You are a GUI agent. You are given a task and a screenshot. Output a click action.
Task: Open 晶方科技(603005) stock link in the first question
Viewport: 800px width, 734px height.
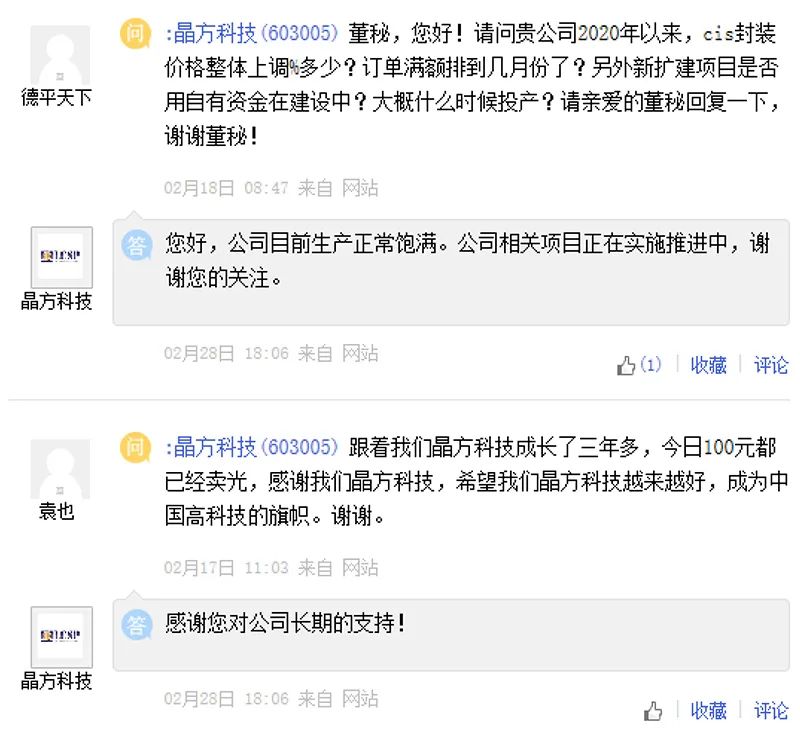tap(254, 33)
